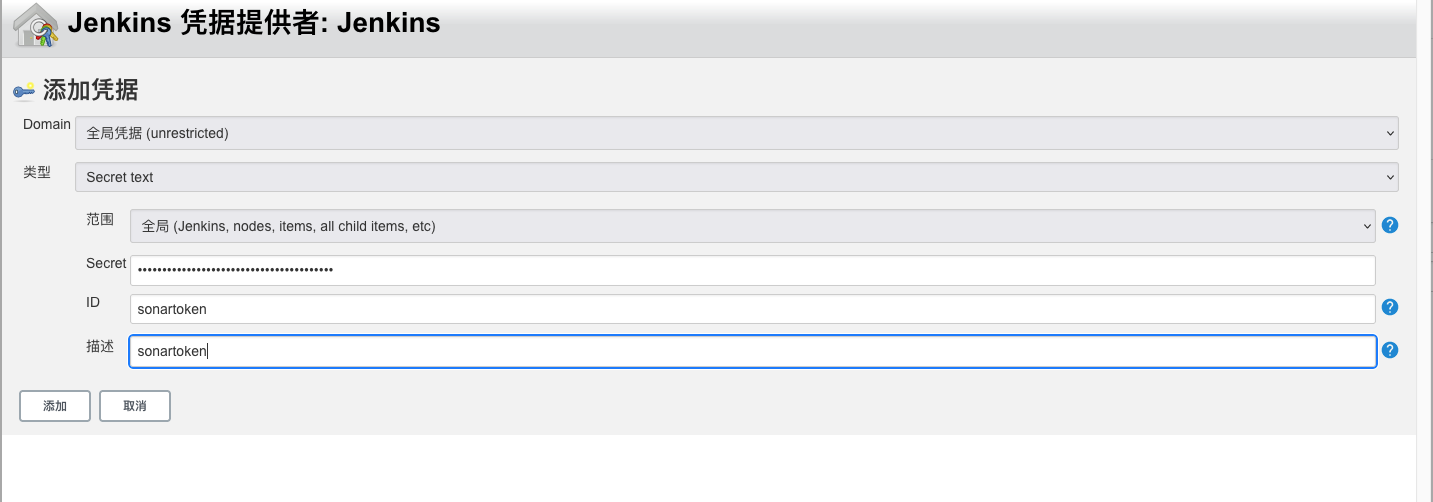Click the key icon beside 添加凭据

[x=24, y=91]
